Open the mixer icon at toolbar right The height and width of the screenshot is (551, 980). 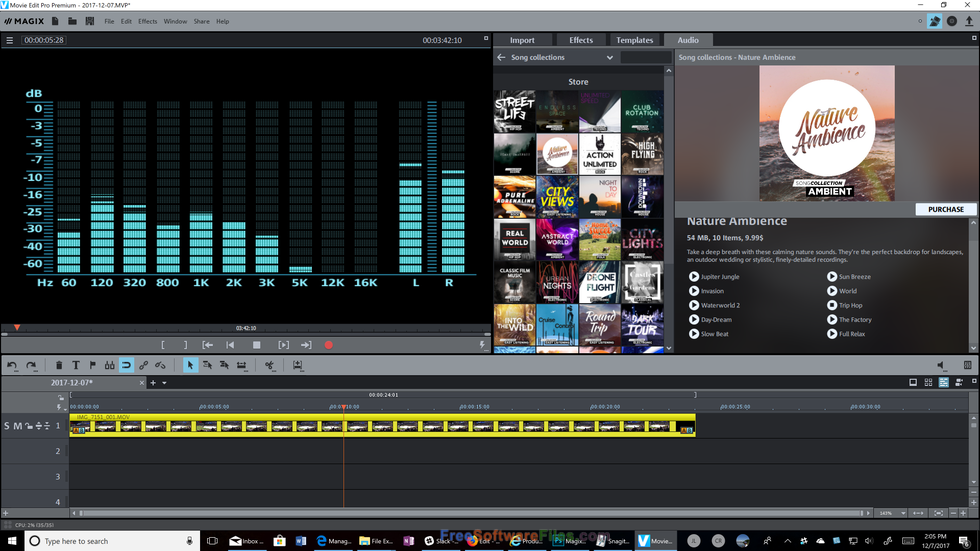(x=968, y=365)
